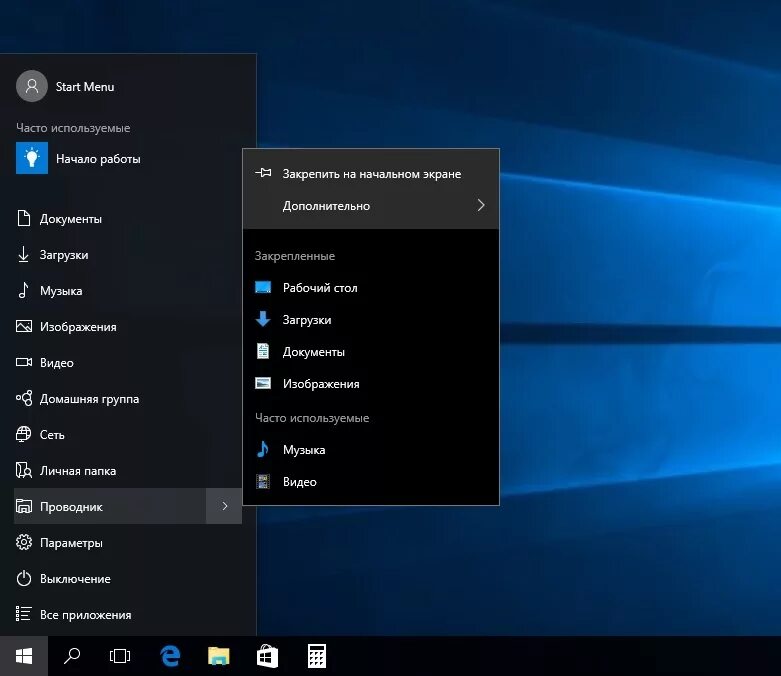The width and height of the screenshot is (781, 676).
Task: Open search magnifier on the taskbar
Action: tap(72, 656)
